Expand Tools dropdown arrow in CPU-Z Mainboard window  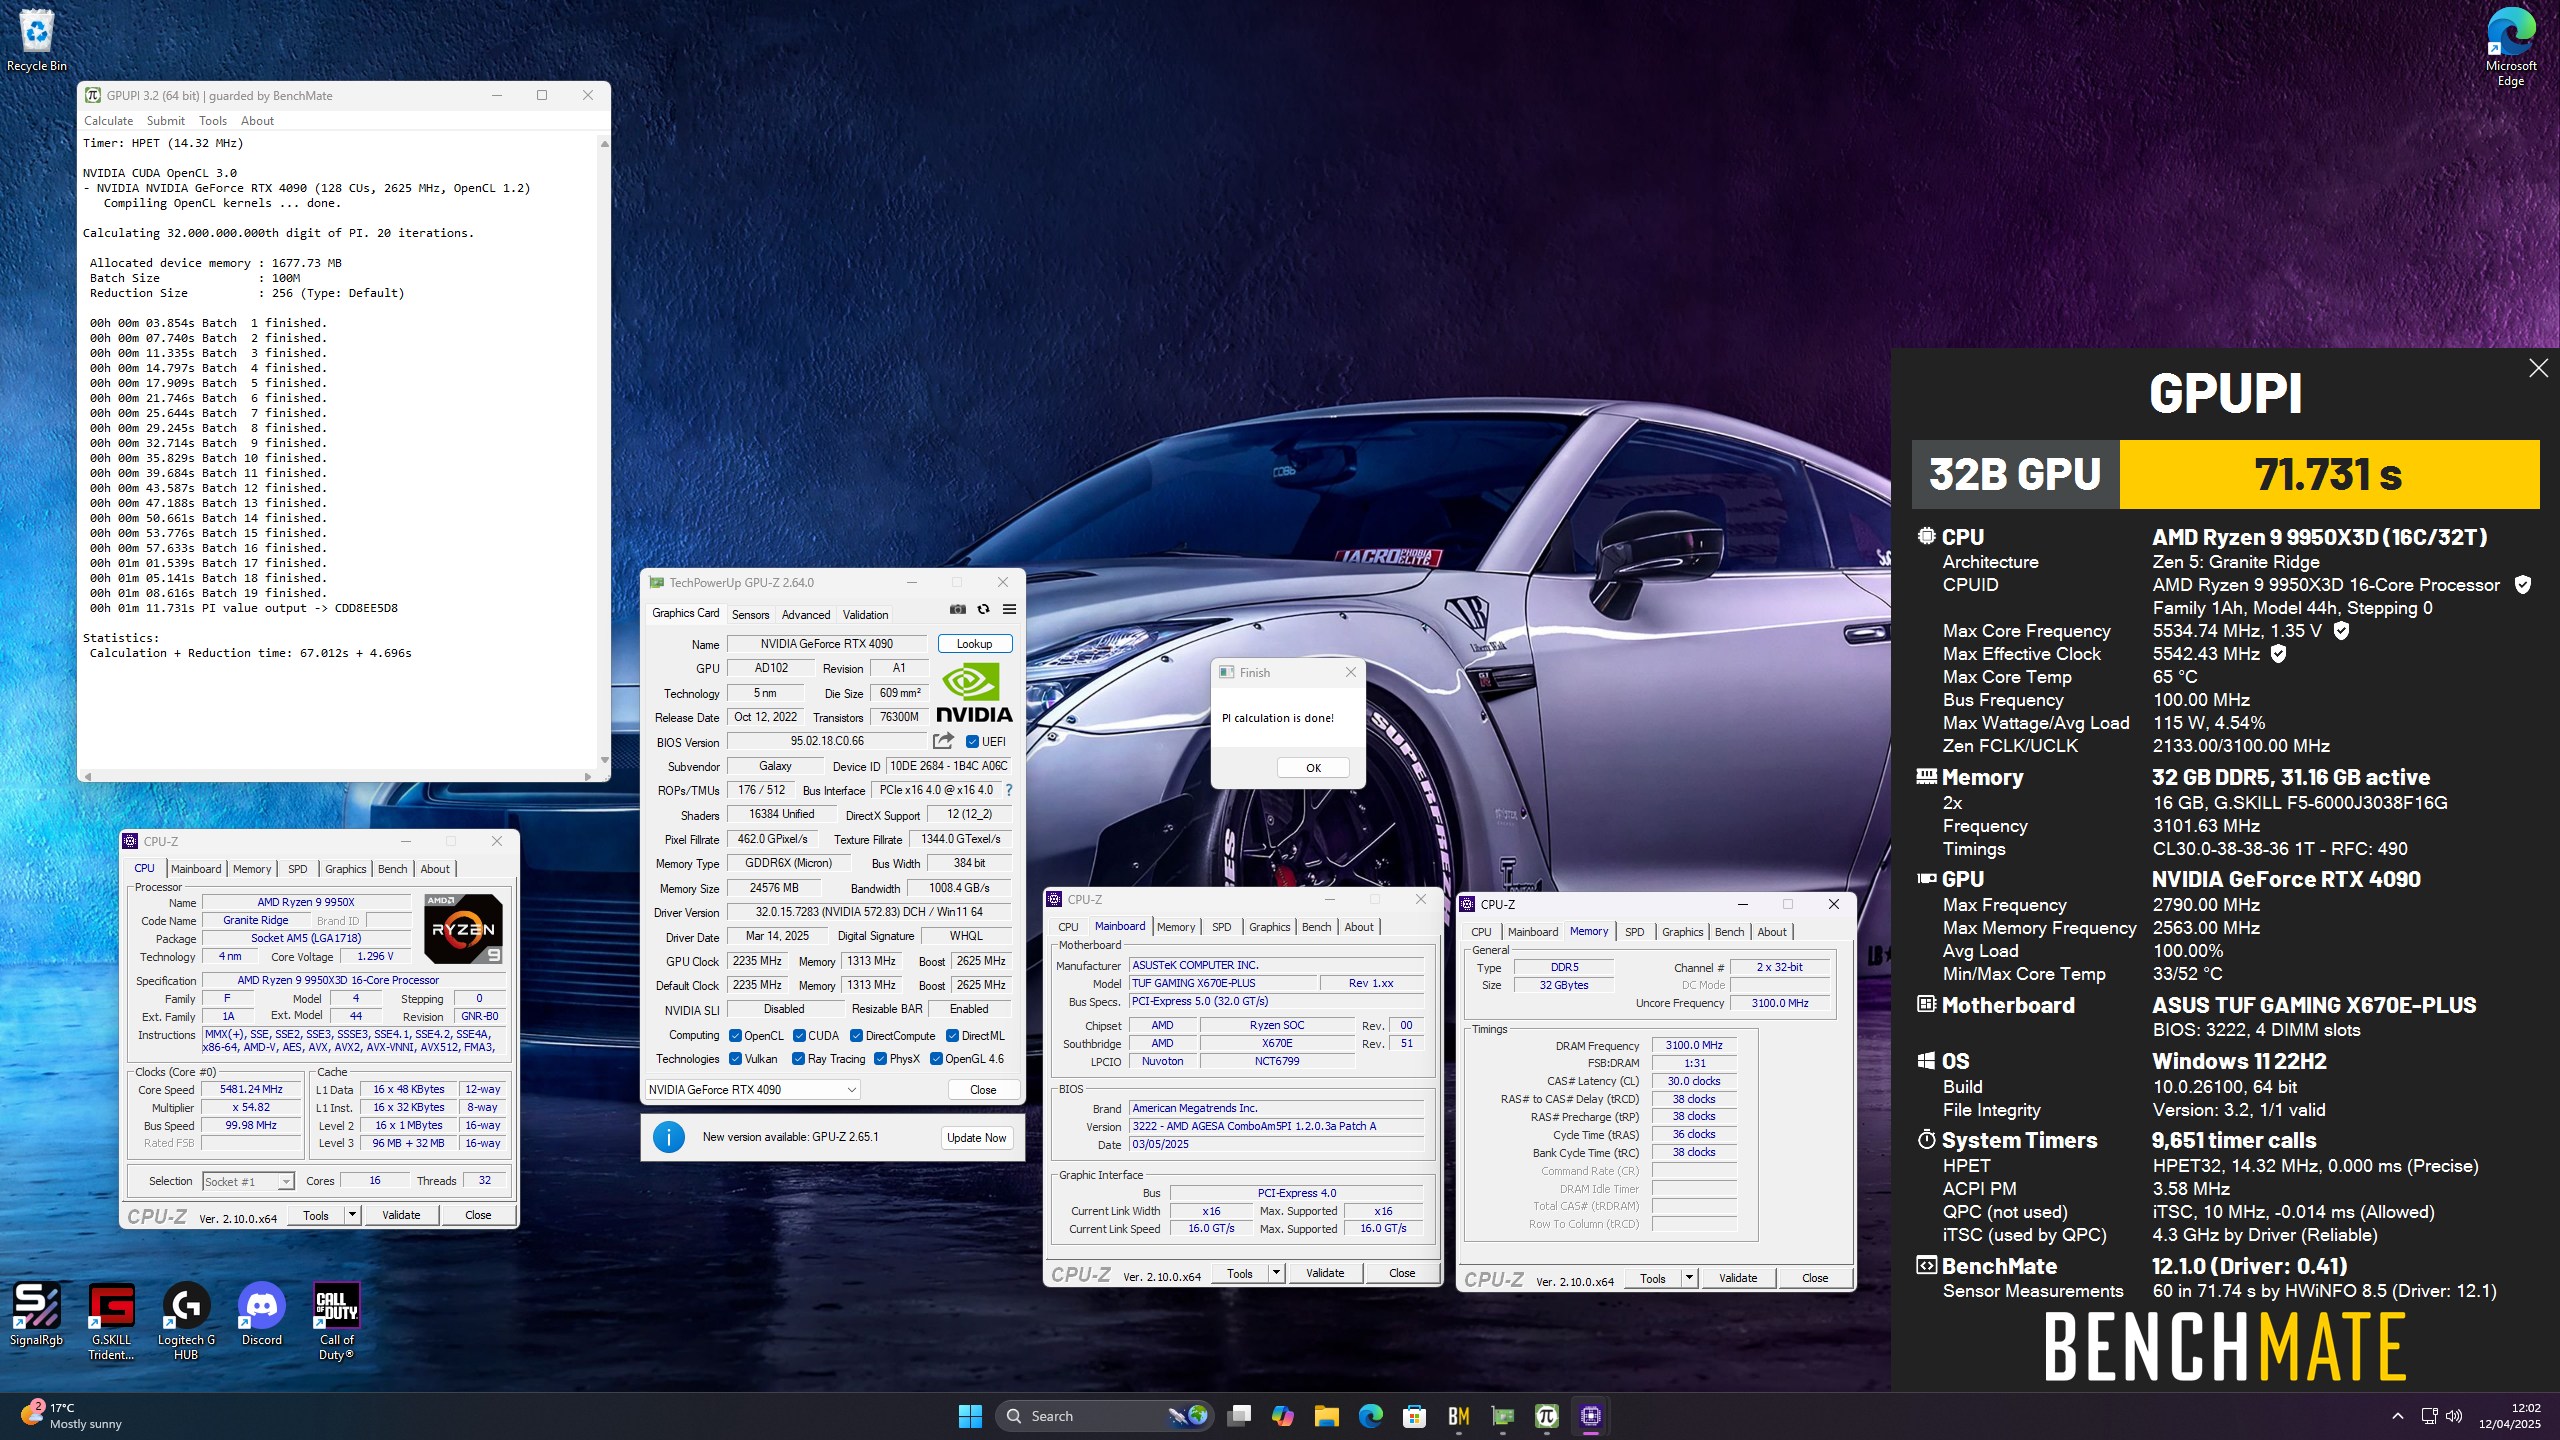pos(1276,1273)
